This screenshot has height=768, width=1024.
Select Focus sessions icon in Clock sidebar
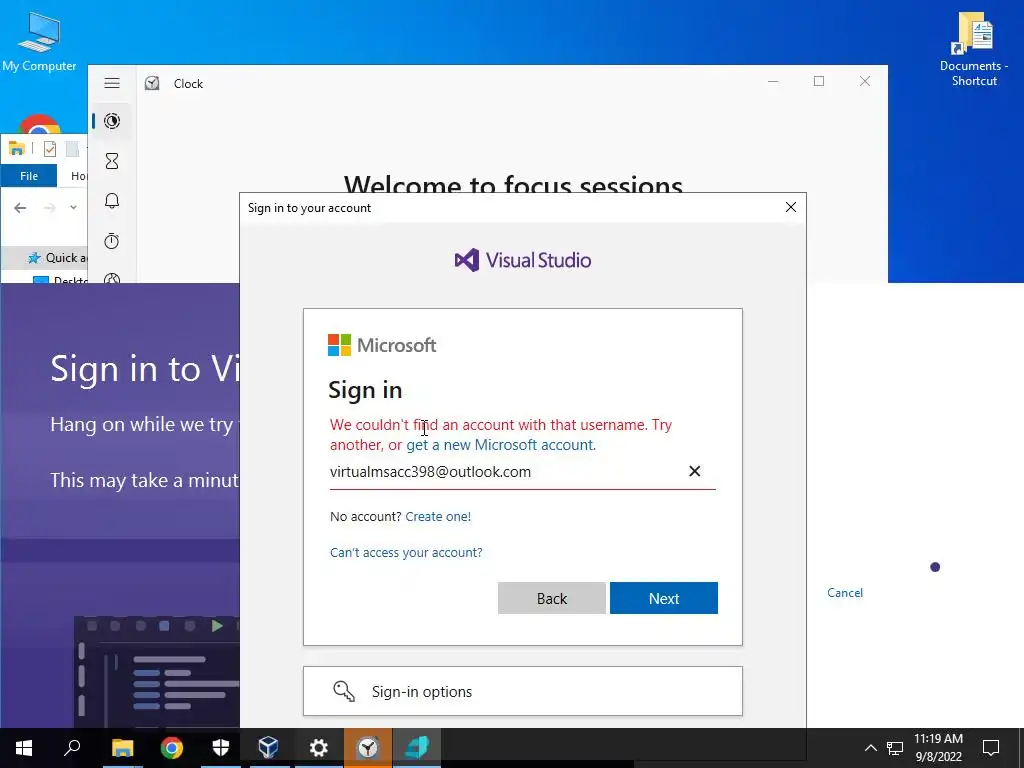(x=112, y=121)
